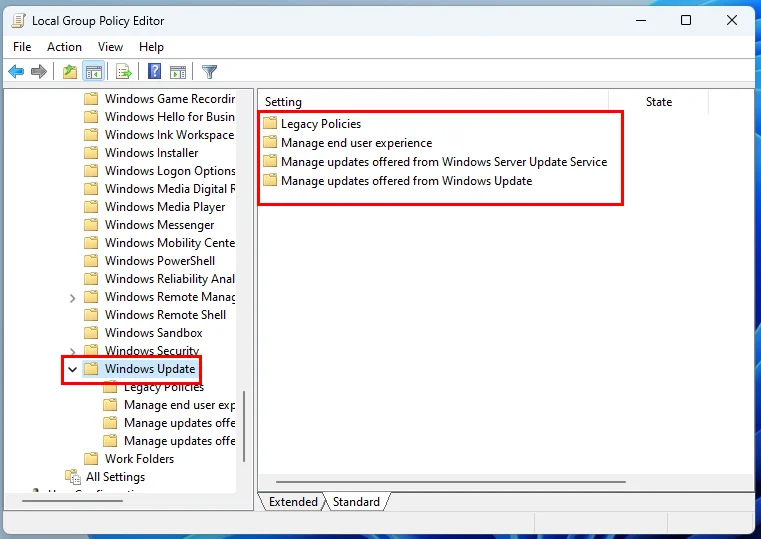The image size is (761, 539).
Task: Select Windows Game Recording tree item
Action: (170, 99)
